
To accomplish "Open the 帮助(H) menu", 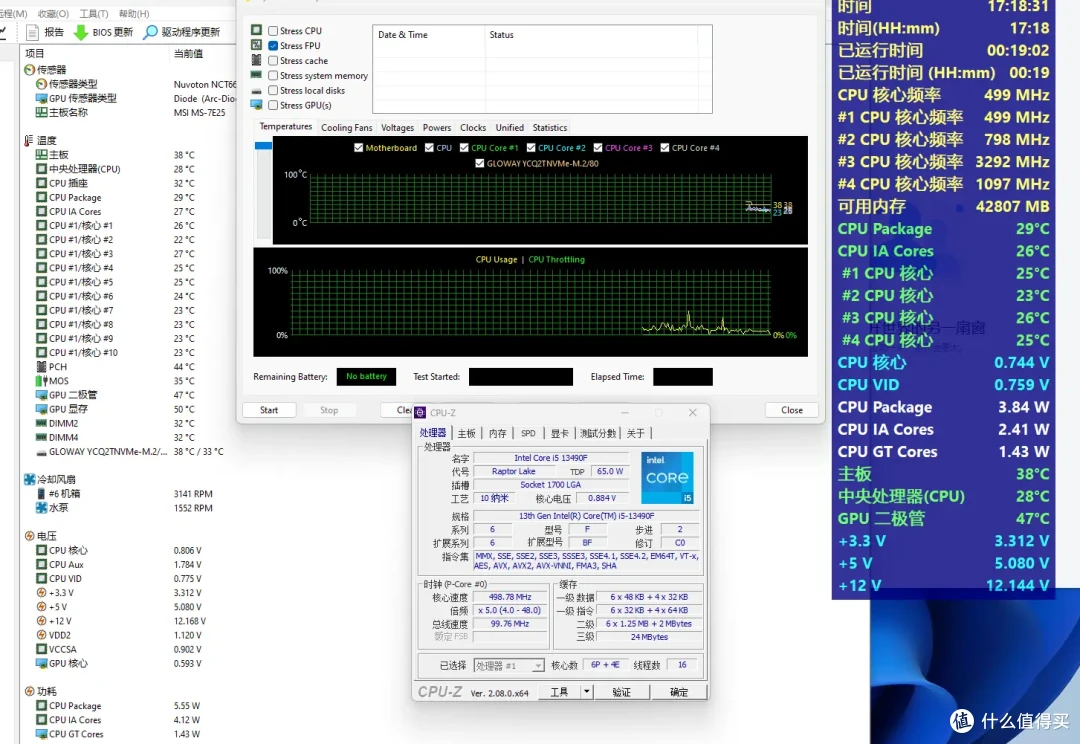I will (x=134, y=13).
